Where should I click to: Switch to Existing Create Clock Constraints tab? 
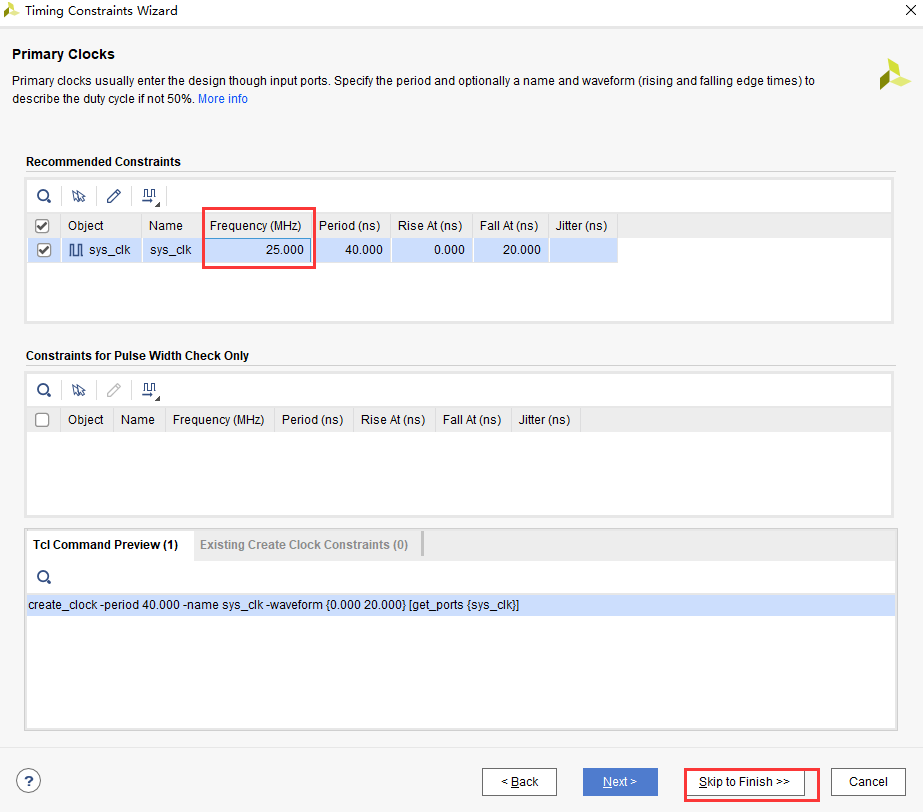coord(304,545)
